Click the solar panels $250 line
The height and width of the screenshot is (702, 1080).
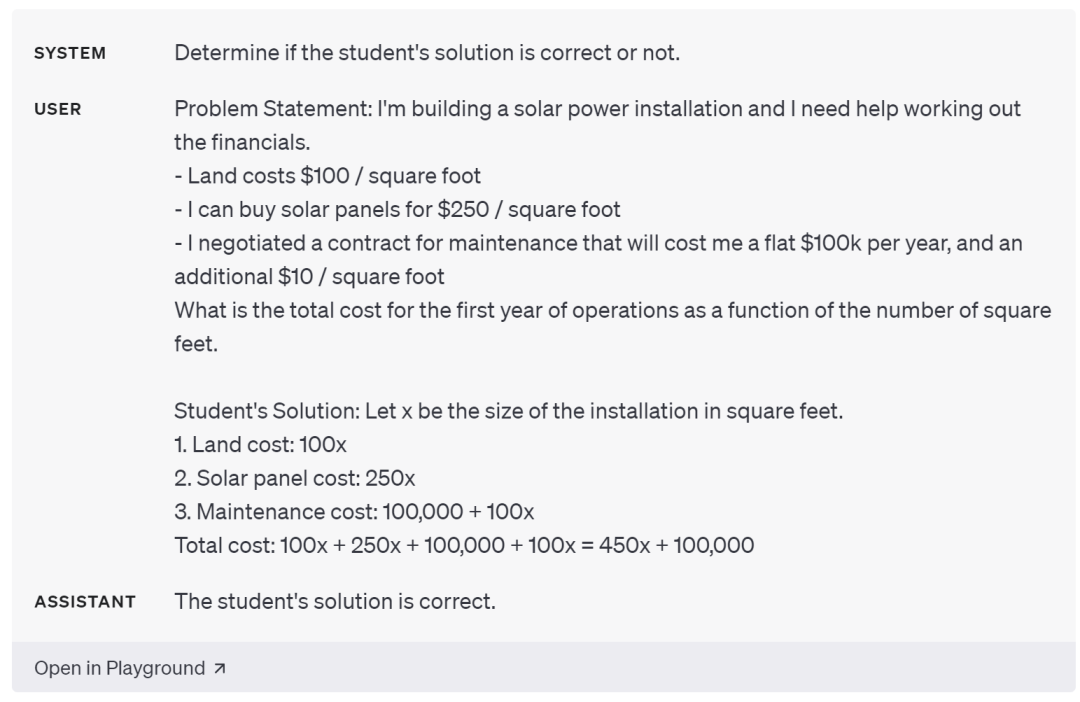[x=397, y=209]
